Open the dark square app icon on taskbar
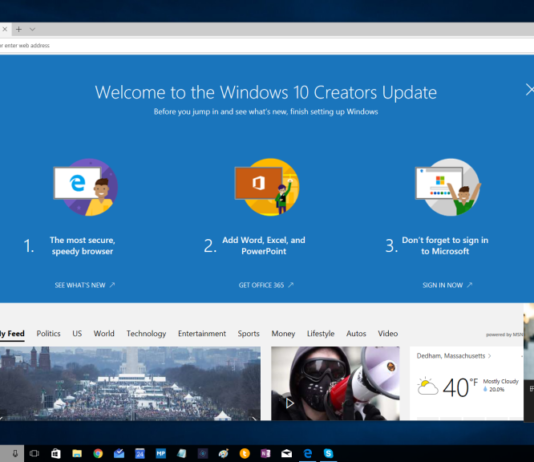Viewport: 534px width, 462px height. coord(203,453)
